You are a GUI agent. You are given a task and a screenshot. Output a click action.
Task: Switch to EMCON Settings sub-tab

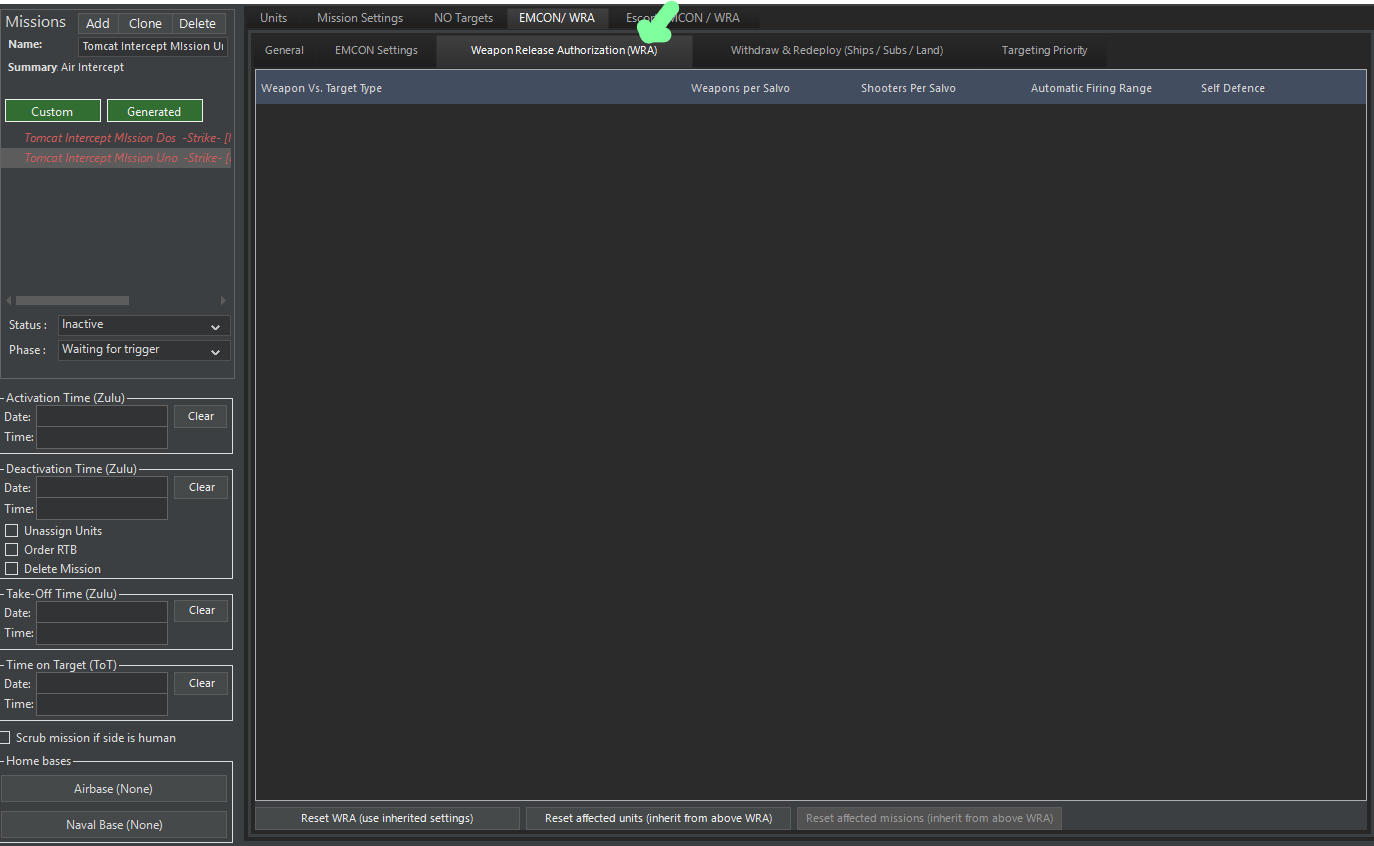[x=377, y=50]
